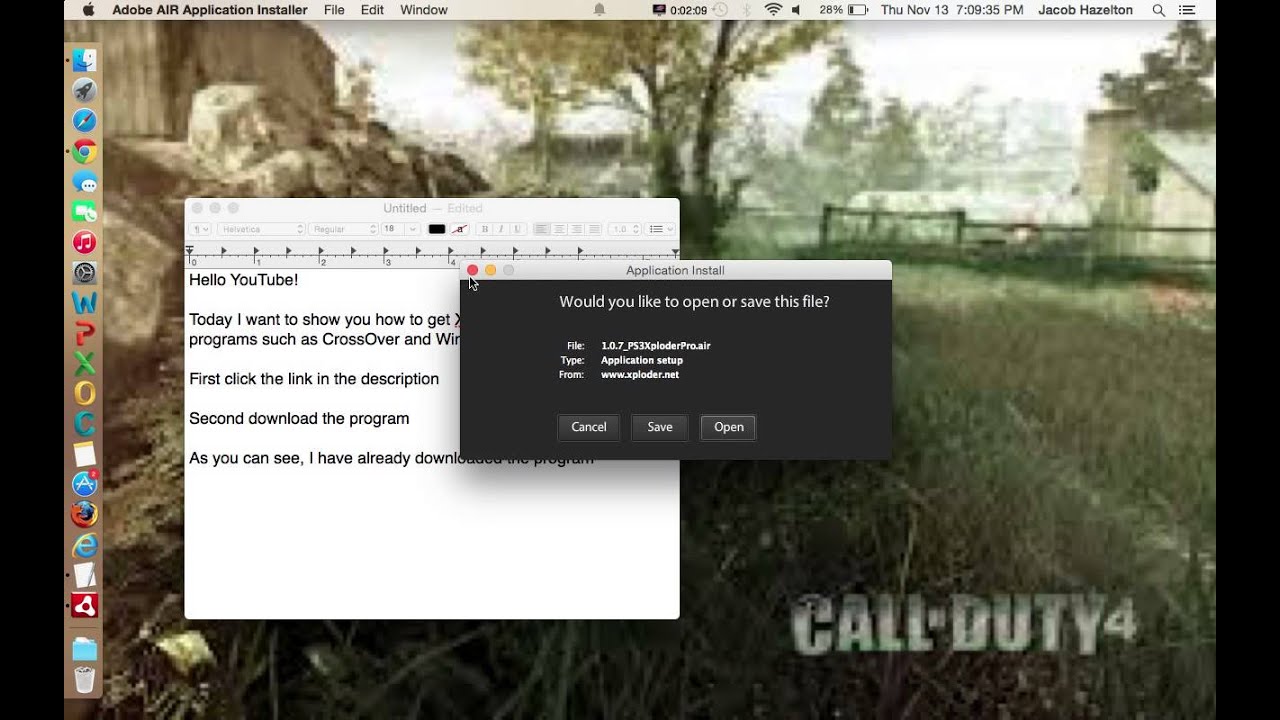Screen dimensions: 1280x720
Task: Click Cancel in Application Install dialog
Action: (x=589, y=427)
